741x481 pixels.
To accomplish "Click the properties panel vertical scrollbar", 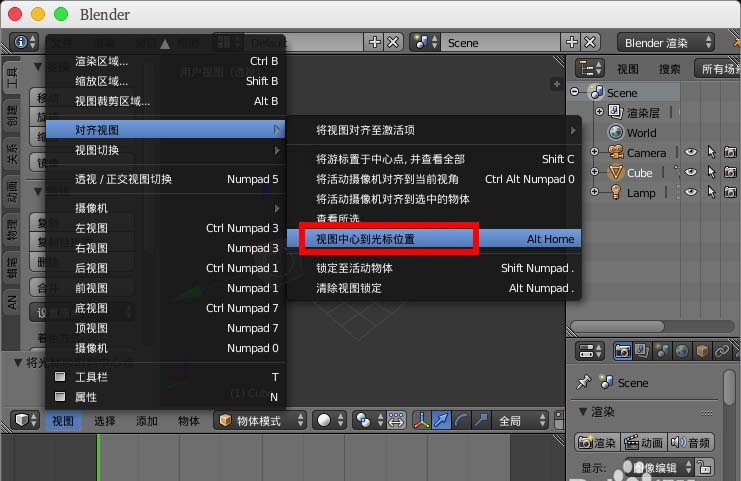I will [730, 387].
